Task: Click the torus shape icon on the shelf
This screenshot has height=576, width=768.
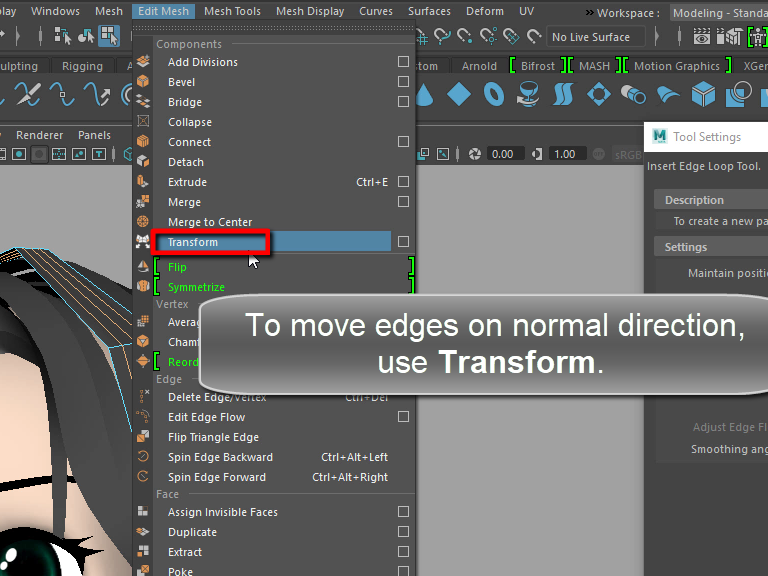Action: [x=494, y=95]
